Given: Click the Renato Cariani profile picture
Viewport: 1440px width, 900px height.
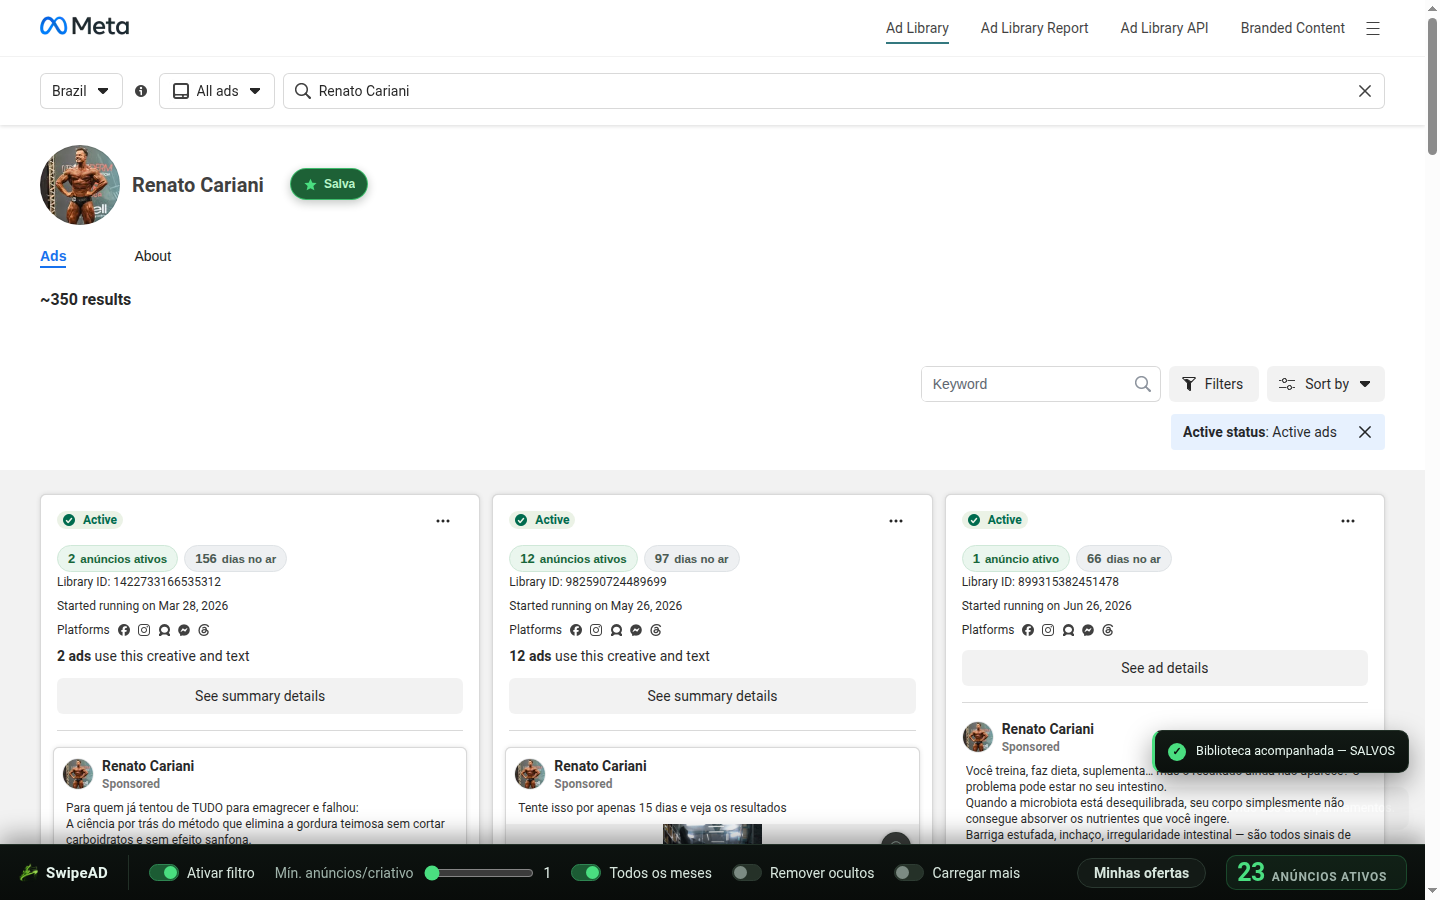Looking at the screenshot, I should coord(80,185).
